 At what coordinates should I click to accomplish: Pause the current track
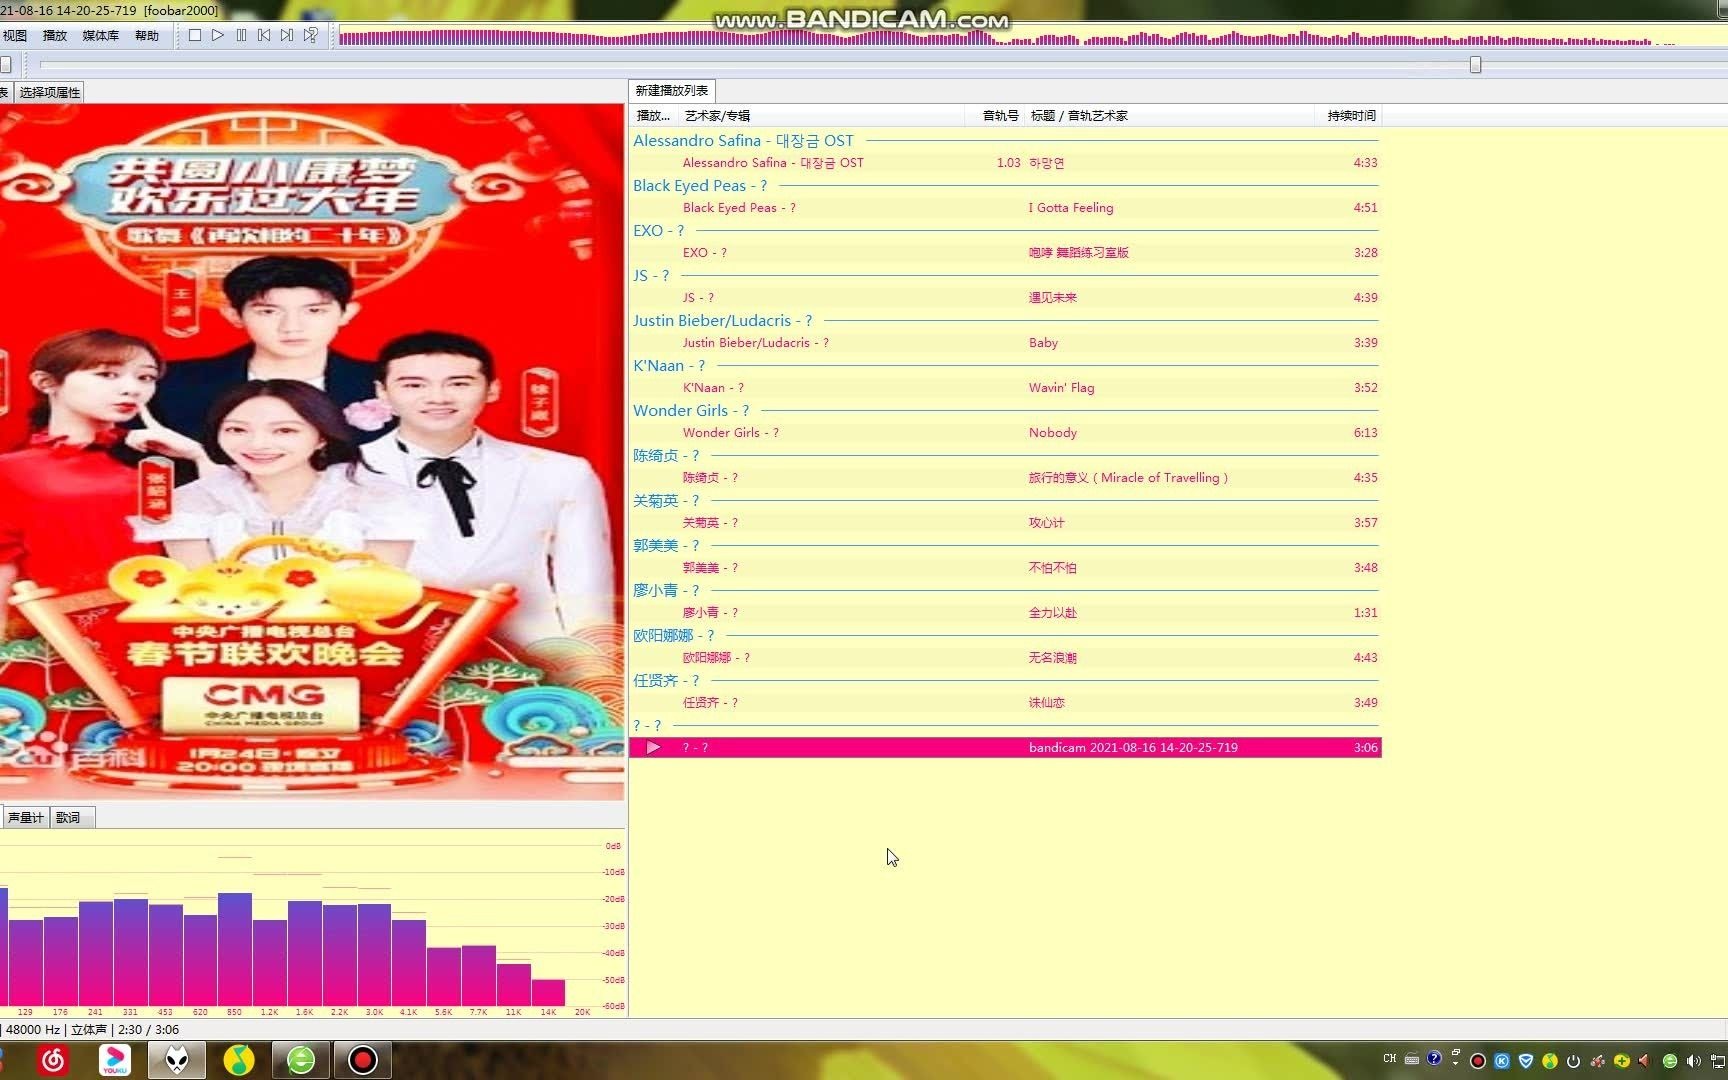pyautogui.click(x=241, y=35)
